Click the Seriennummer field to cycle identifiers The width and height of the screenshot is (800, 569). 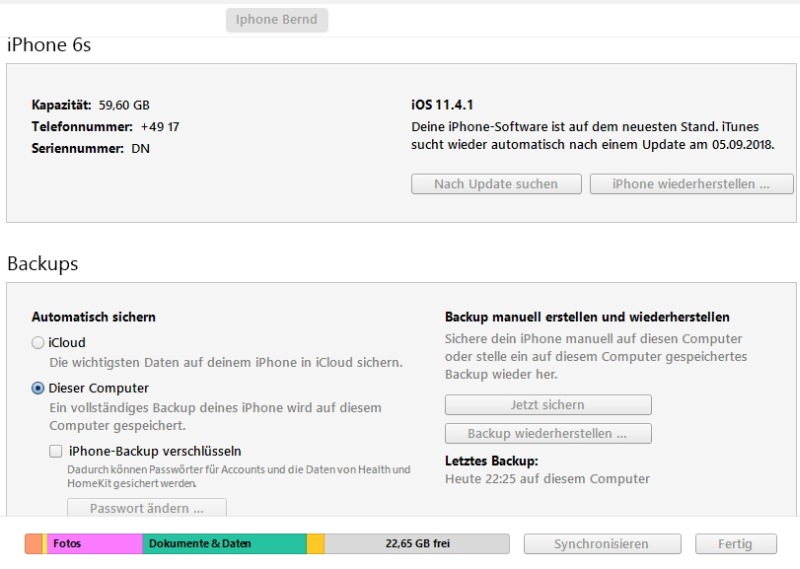pos(141,149)
